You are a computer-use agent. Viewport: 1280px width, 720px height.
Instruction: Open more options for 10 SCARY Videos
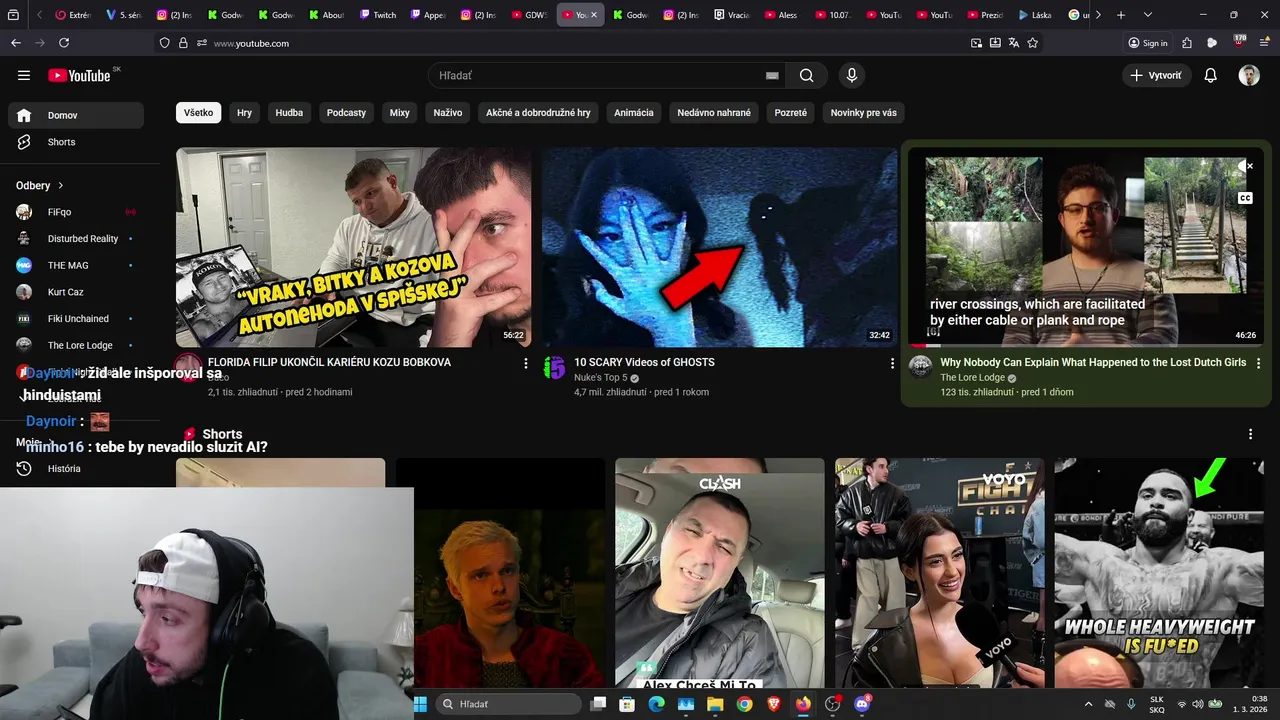892,364
